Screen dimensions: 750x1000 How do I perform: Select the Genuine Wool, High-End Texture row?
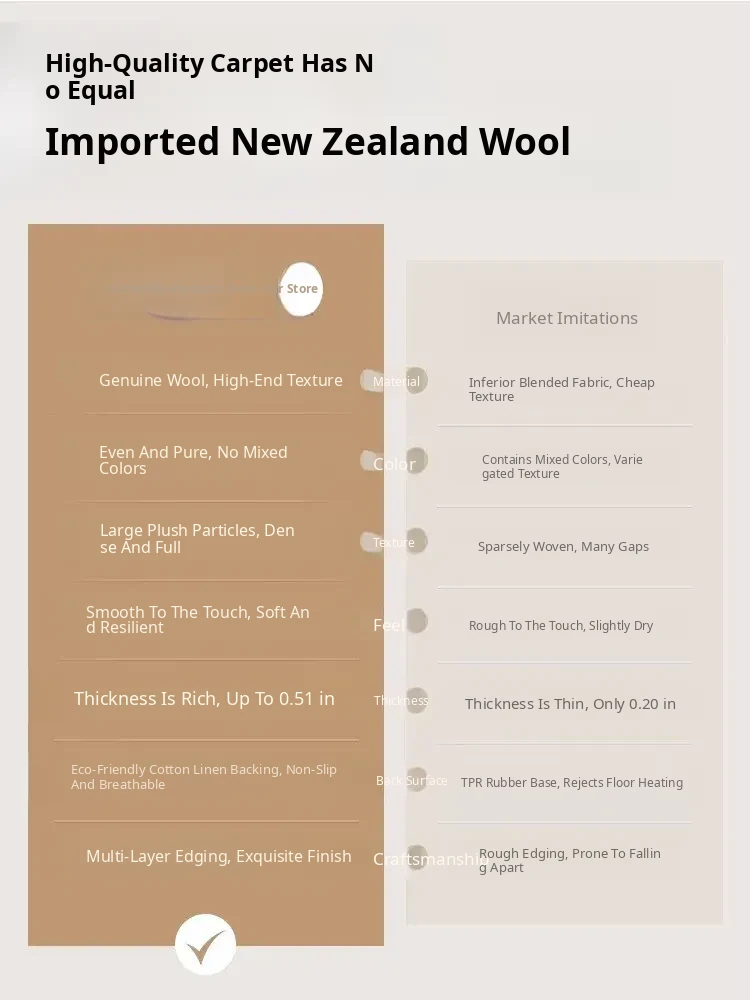coord(221,380)
